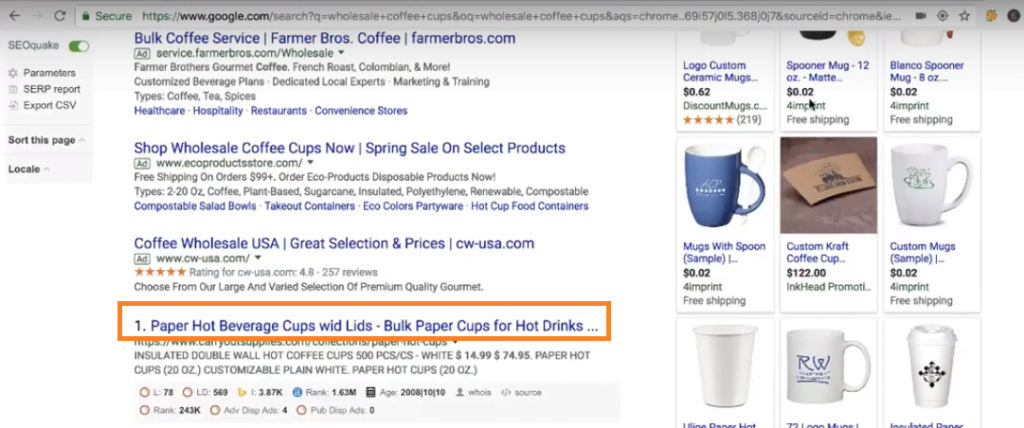Open the Chrome profile avatar

tap(1014, 16)
